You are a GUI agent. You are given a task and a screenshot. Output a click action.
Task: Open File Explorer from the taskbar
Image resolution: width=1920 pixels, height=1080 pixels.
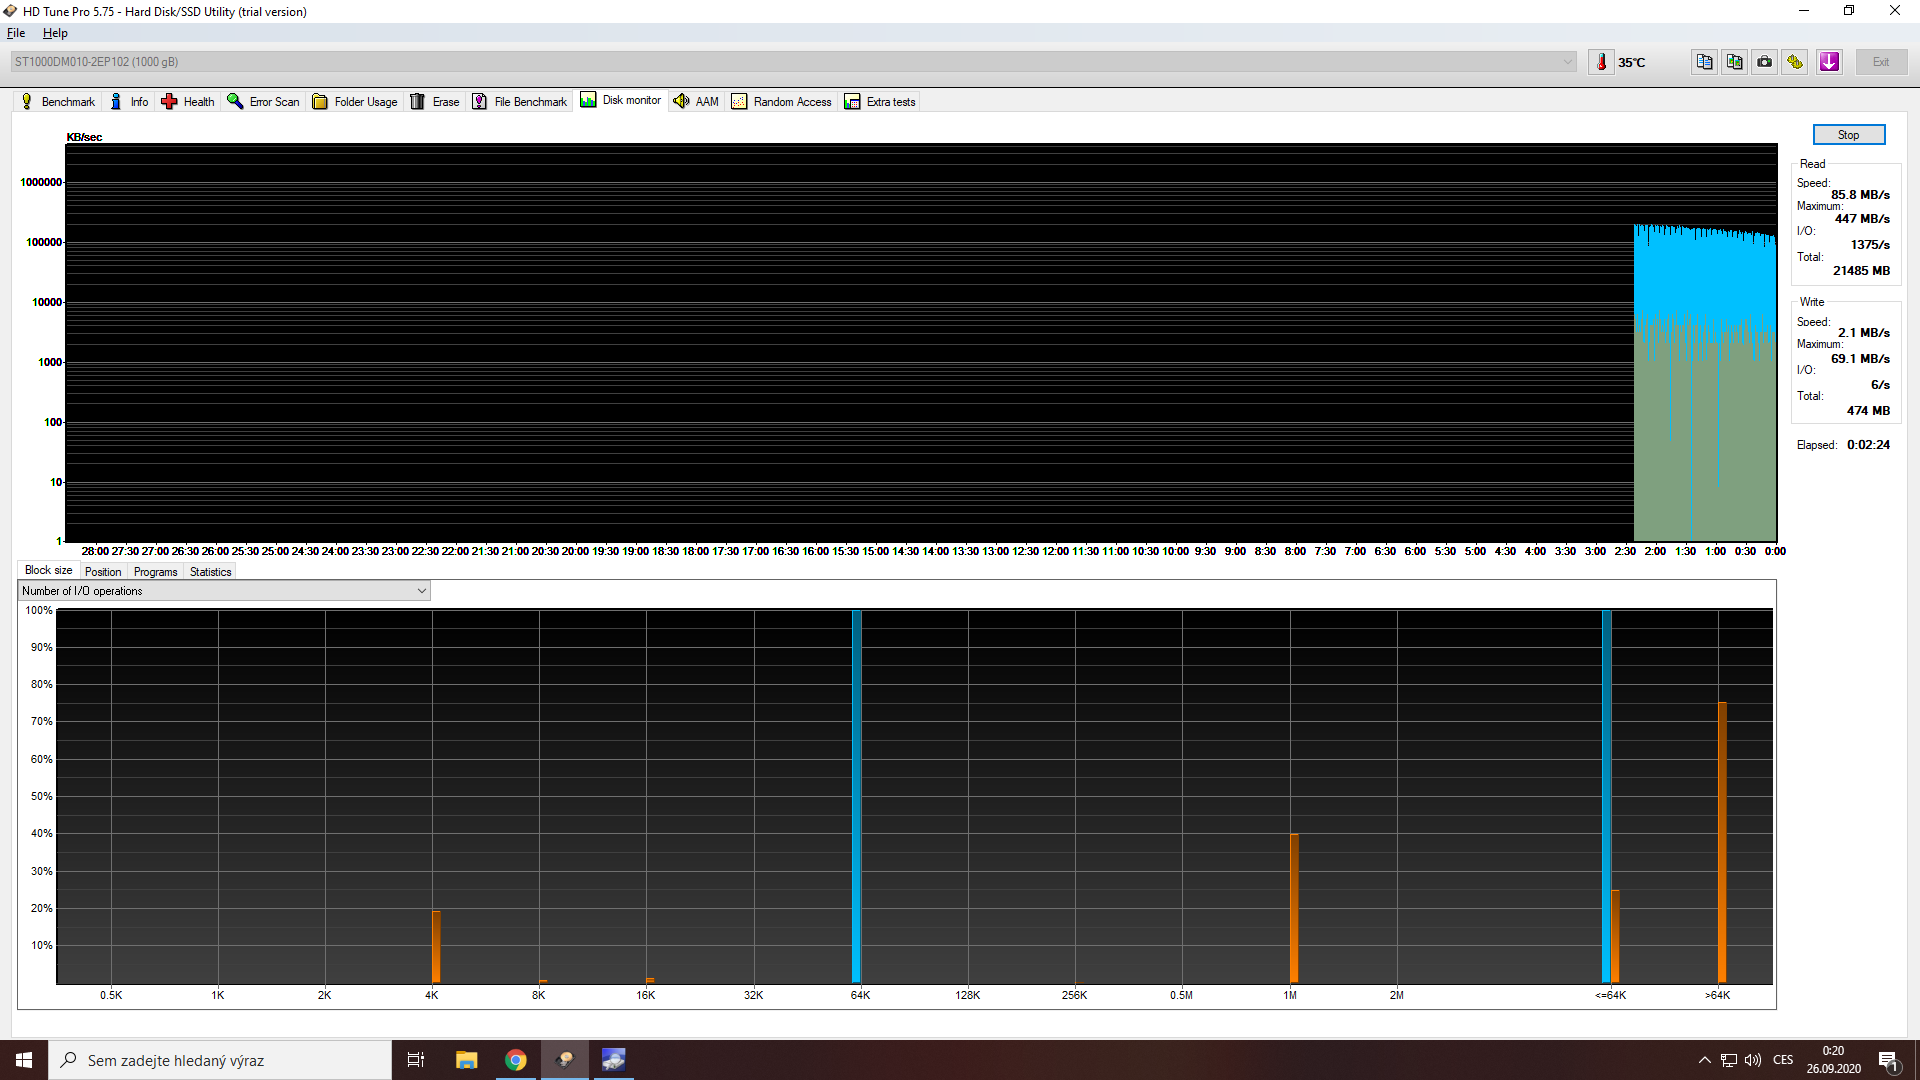coord(466,1060)
